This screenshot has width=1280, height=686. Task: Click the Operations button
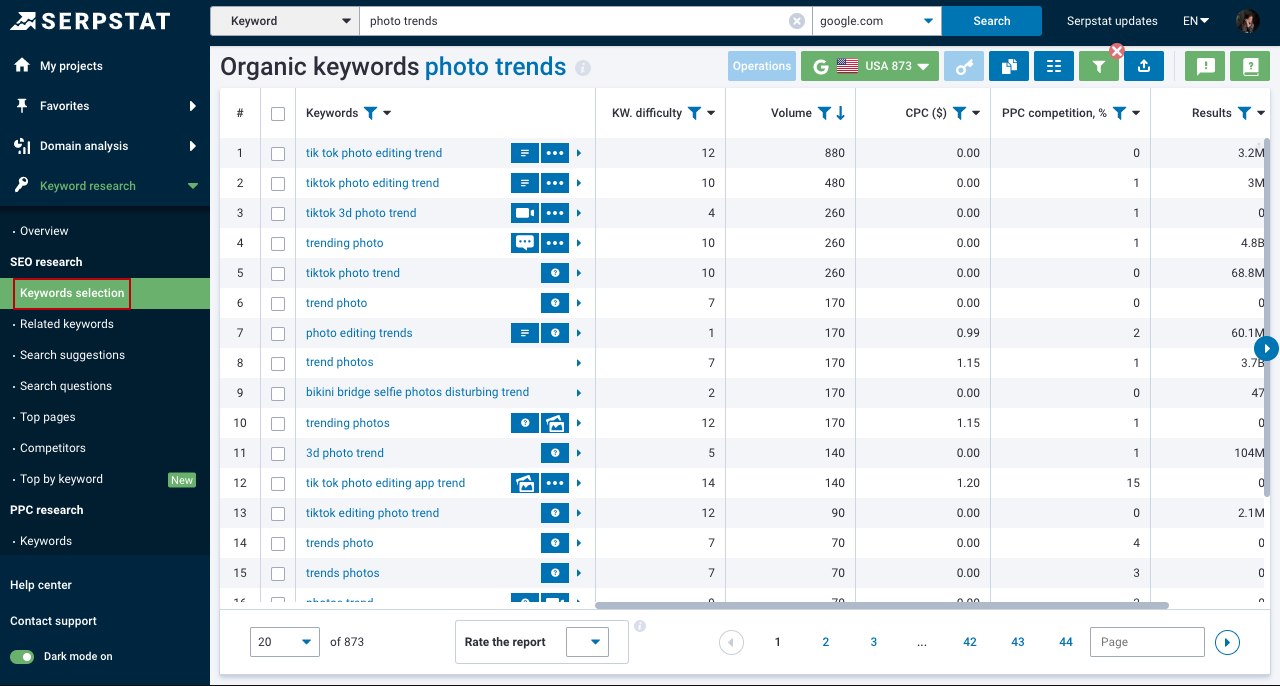point(762,66)
